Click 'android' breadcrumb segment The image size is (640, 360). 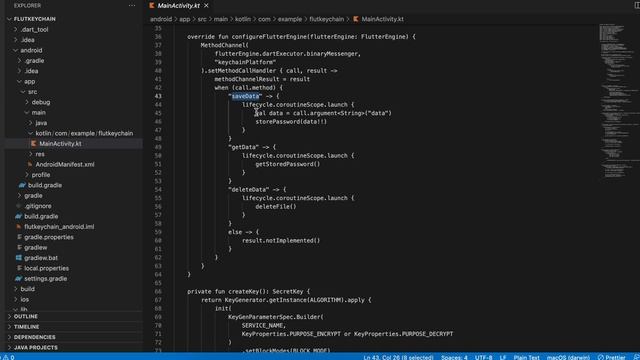tap(161, 19)
